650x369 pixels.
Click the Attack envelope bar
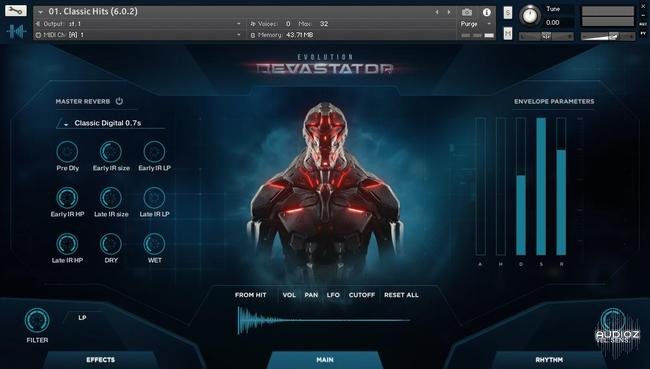click(x=480, y=186)
